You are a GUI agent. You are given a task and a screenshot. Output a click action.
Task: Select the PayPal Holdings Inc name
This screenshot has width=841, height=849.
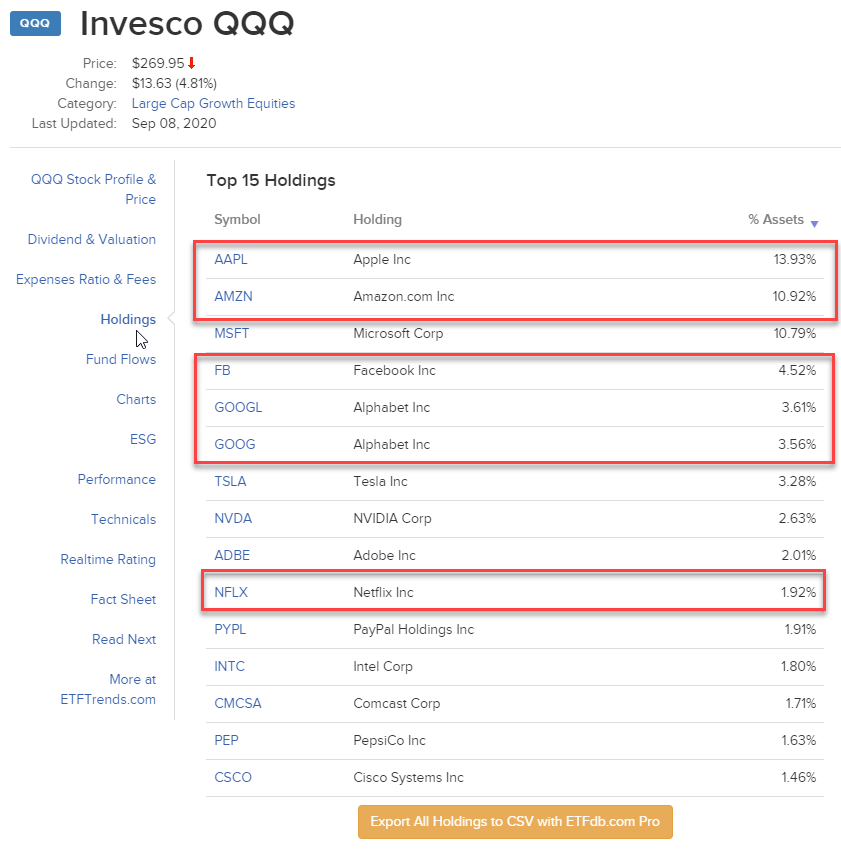[413, 629]
